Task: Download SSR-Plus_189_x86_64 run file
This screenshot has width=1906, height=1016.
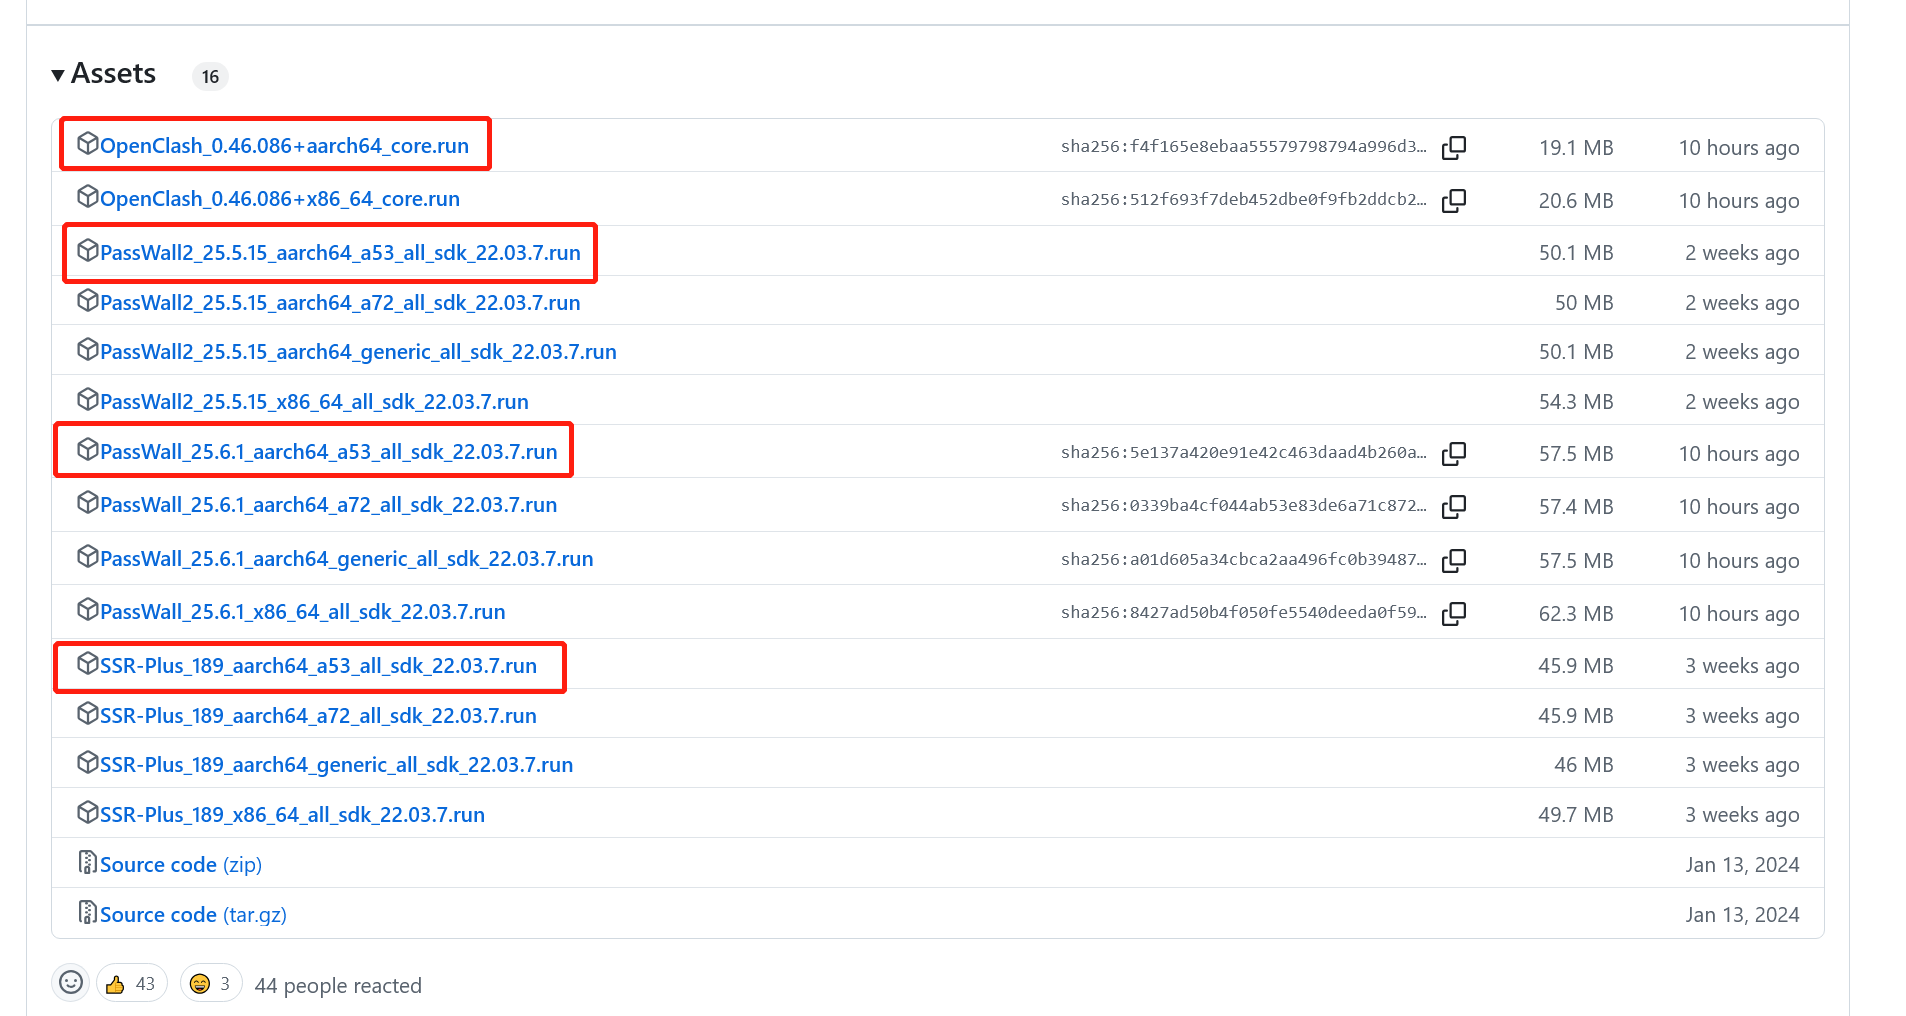Action: (x=292, y=815)
